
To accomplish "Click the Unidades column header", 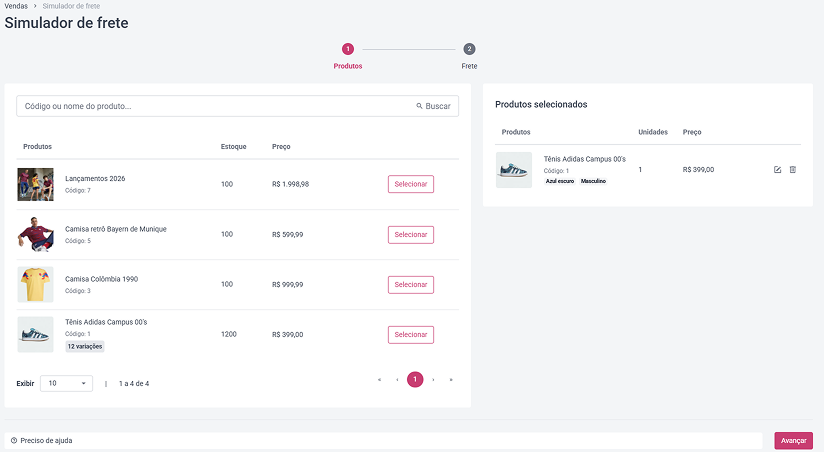I will click(653, 132).
